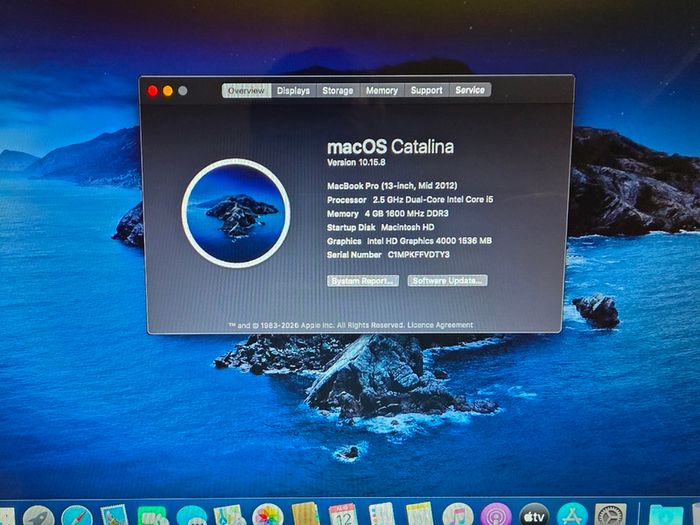Click the MacBook Pro (13-inch, Mid 2012) text
700x525 pixels.
tap(392, 186)
